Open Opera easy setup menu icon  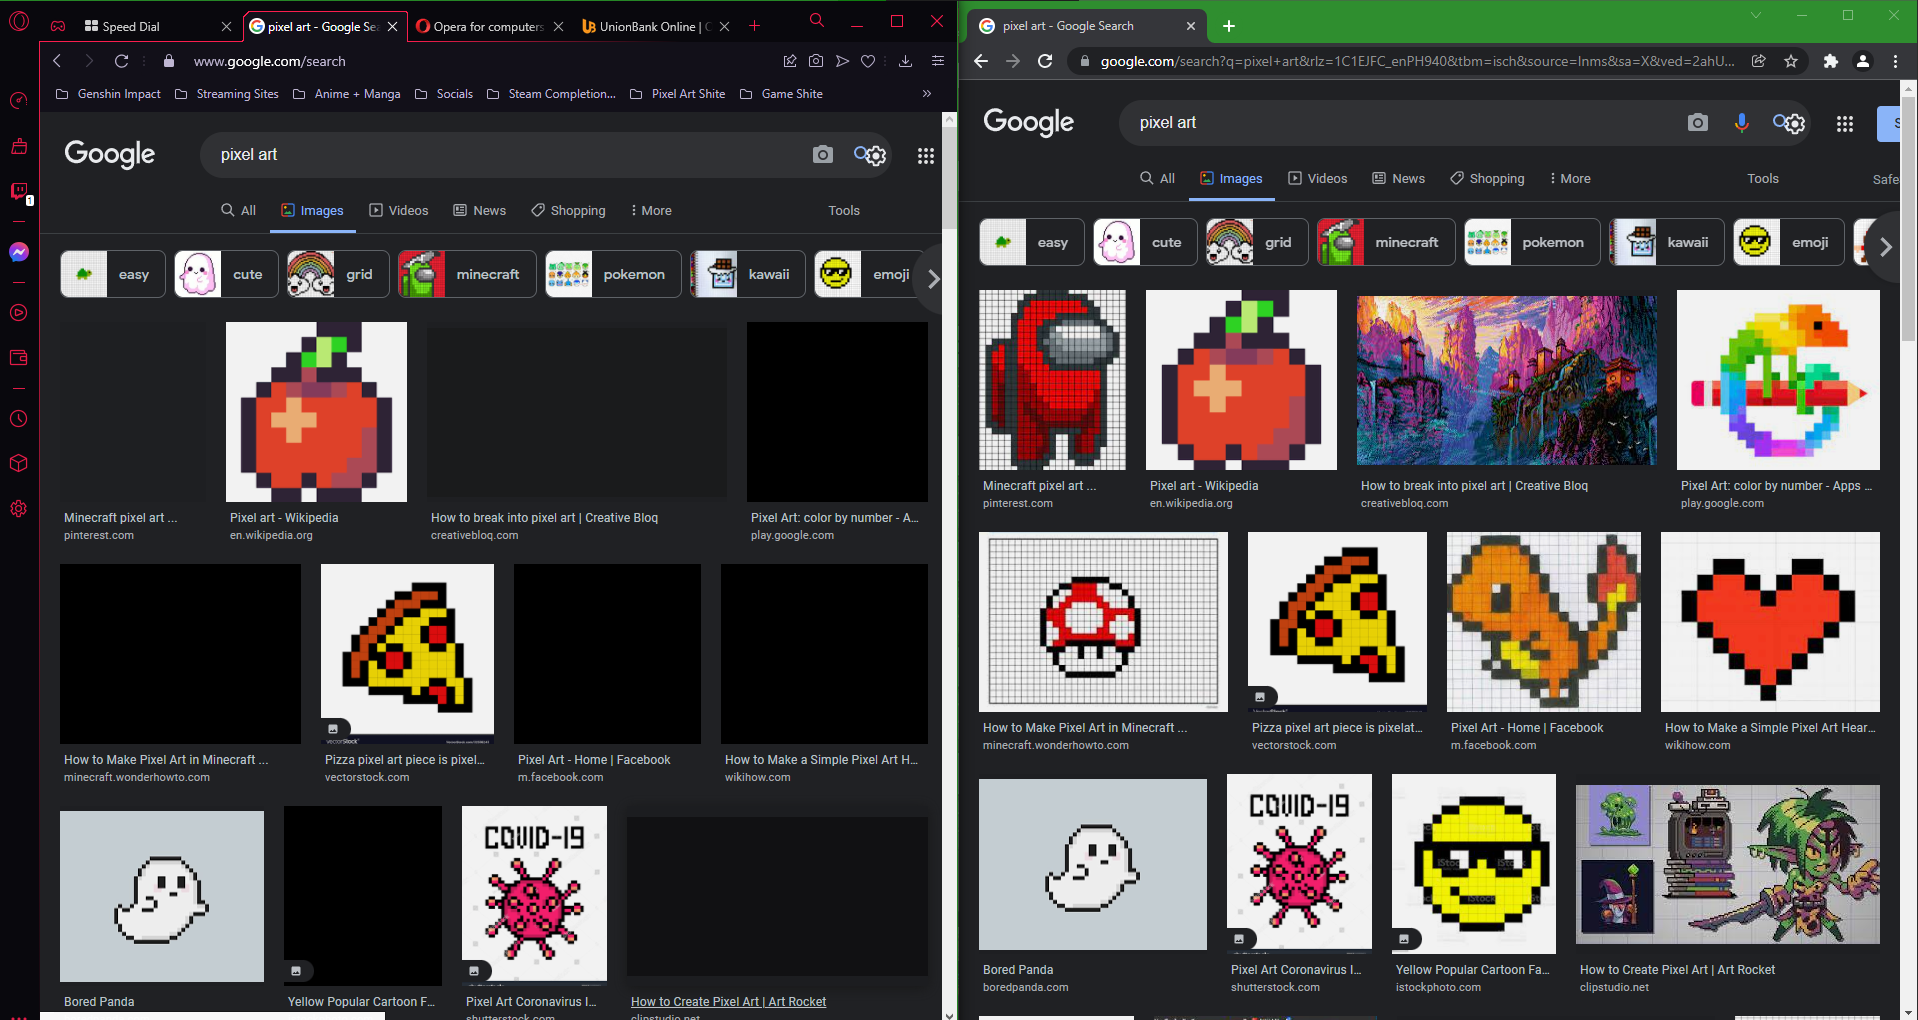click(938, 61)
